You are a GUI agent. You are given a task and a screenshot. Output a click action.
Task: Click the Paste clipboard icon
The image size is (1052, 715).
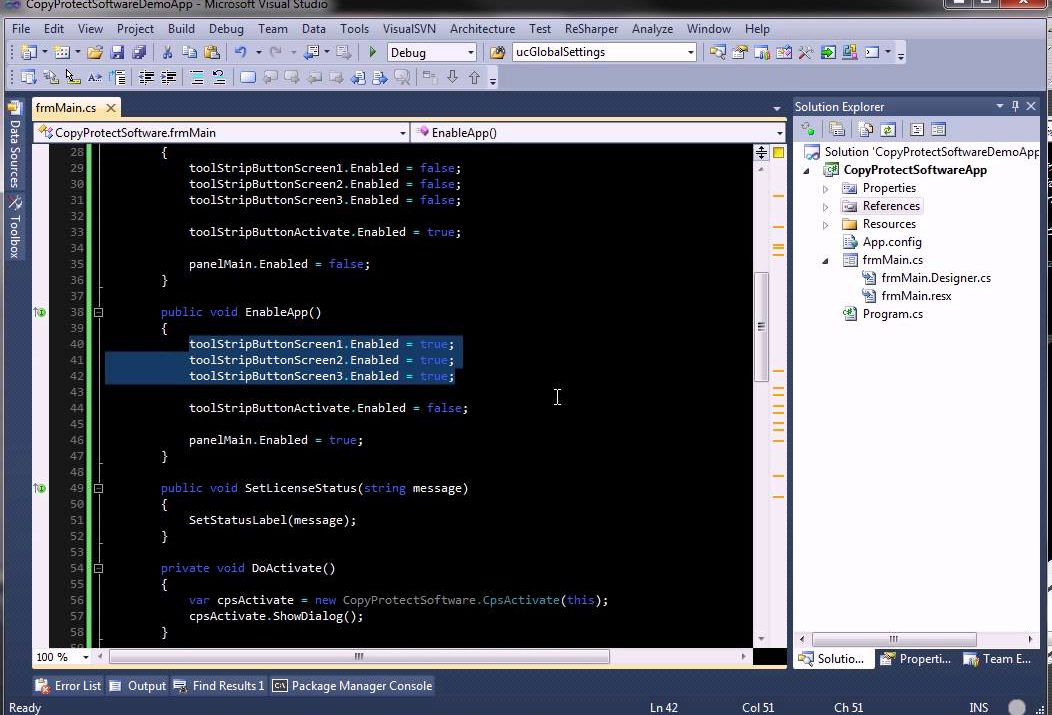tap(211, 52)
